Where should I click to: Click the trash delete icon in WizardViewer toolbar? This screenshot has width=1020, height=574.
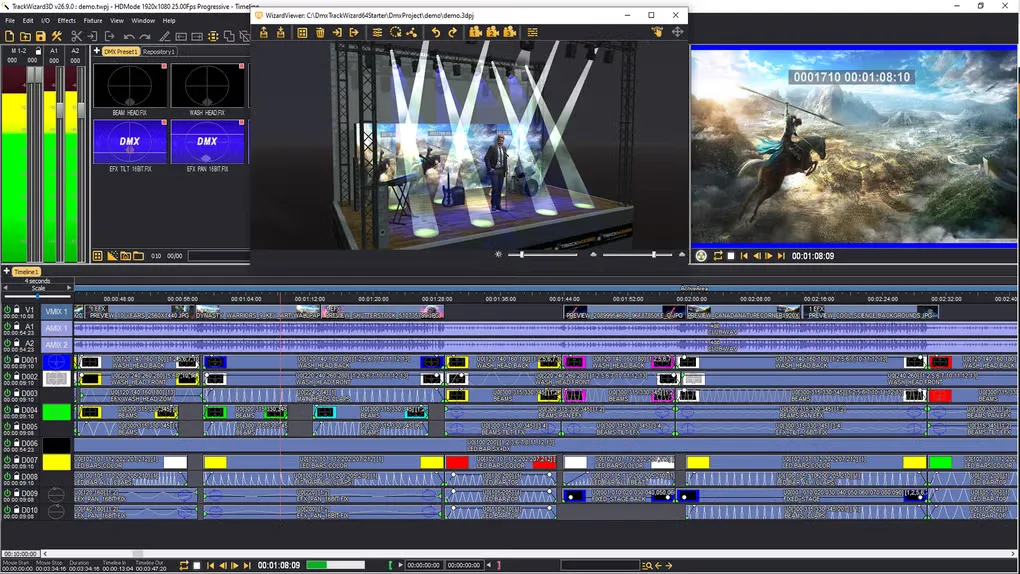[x=320, y=32]
